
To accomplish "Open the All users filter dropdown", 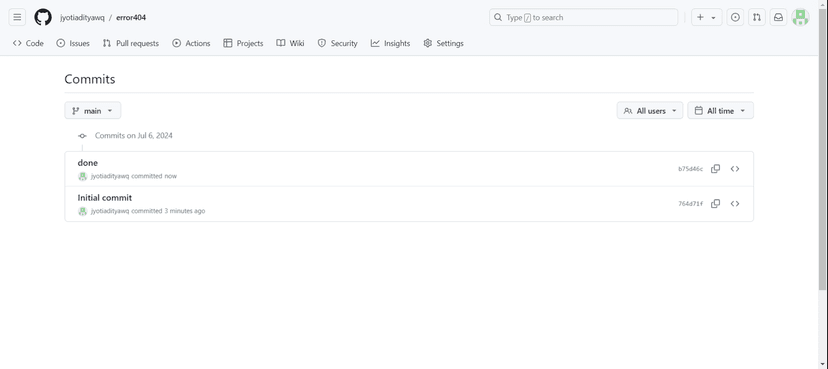I will 650,111.
